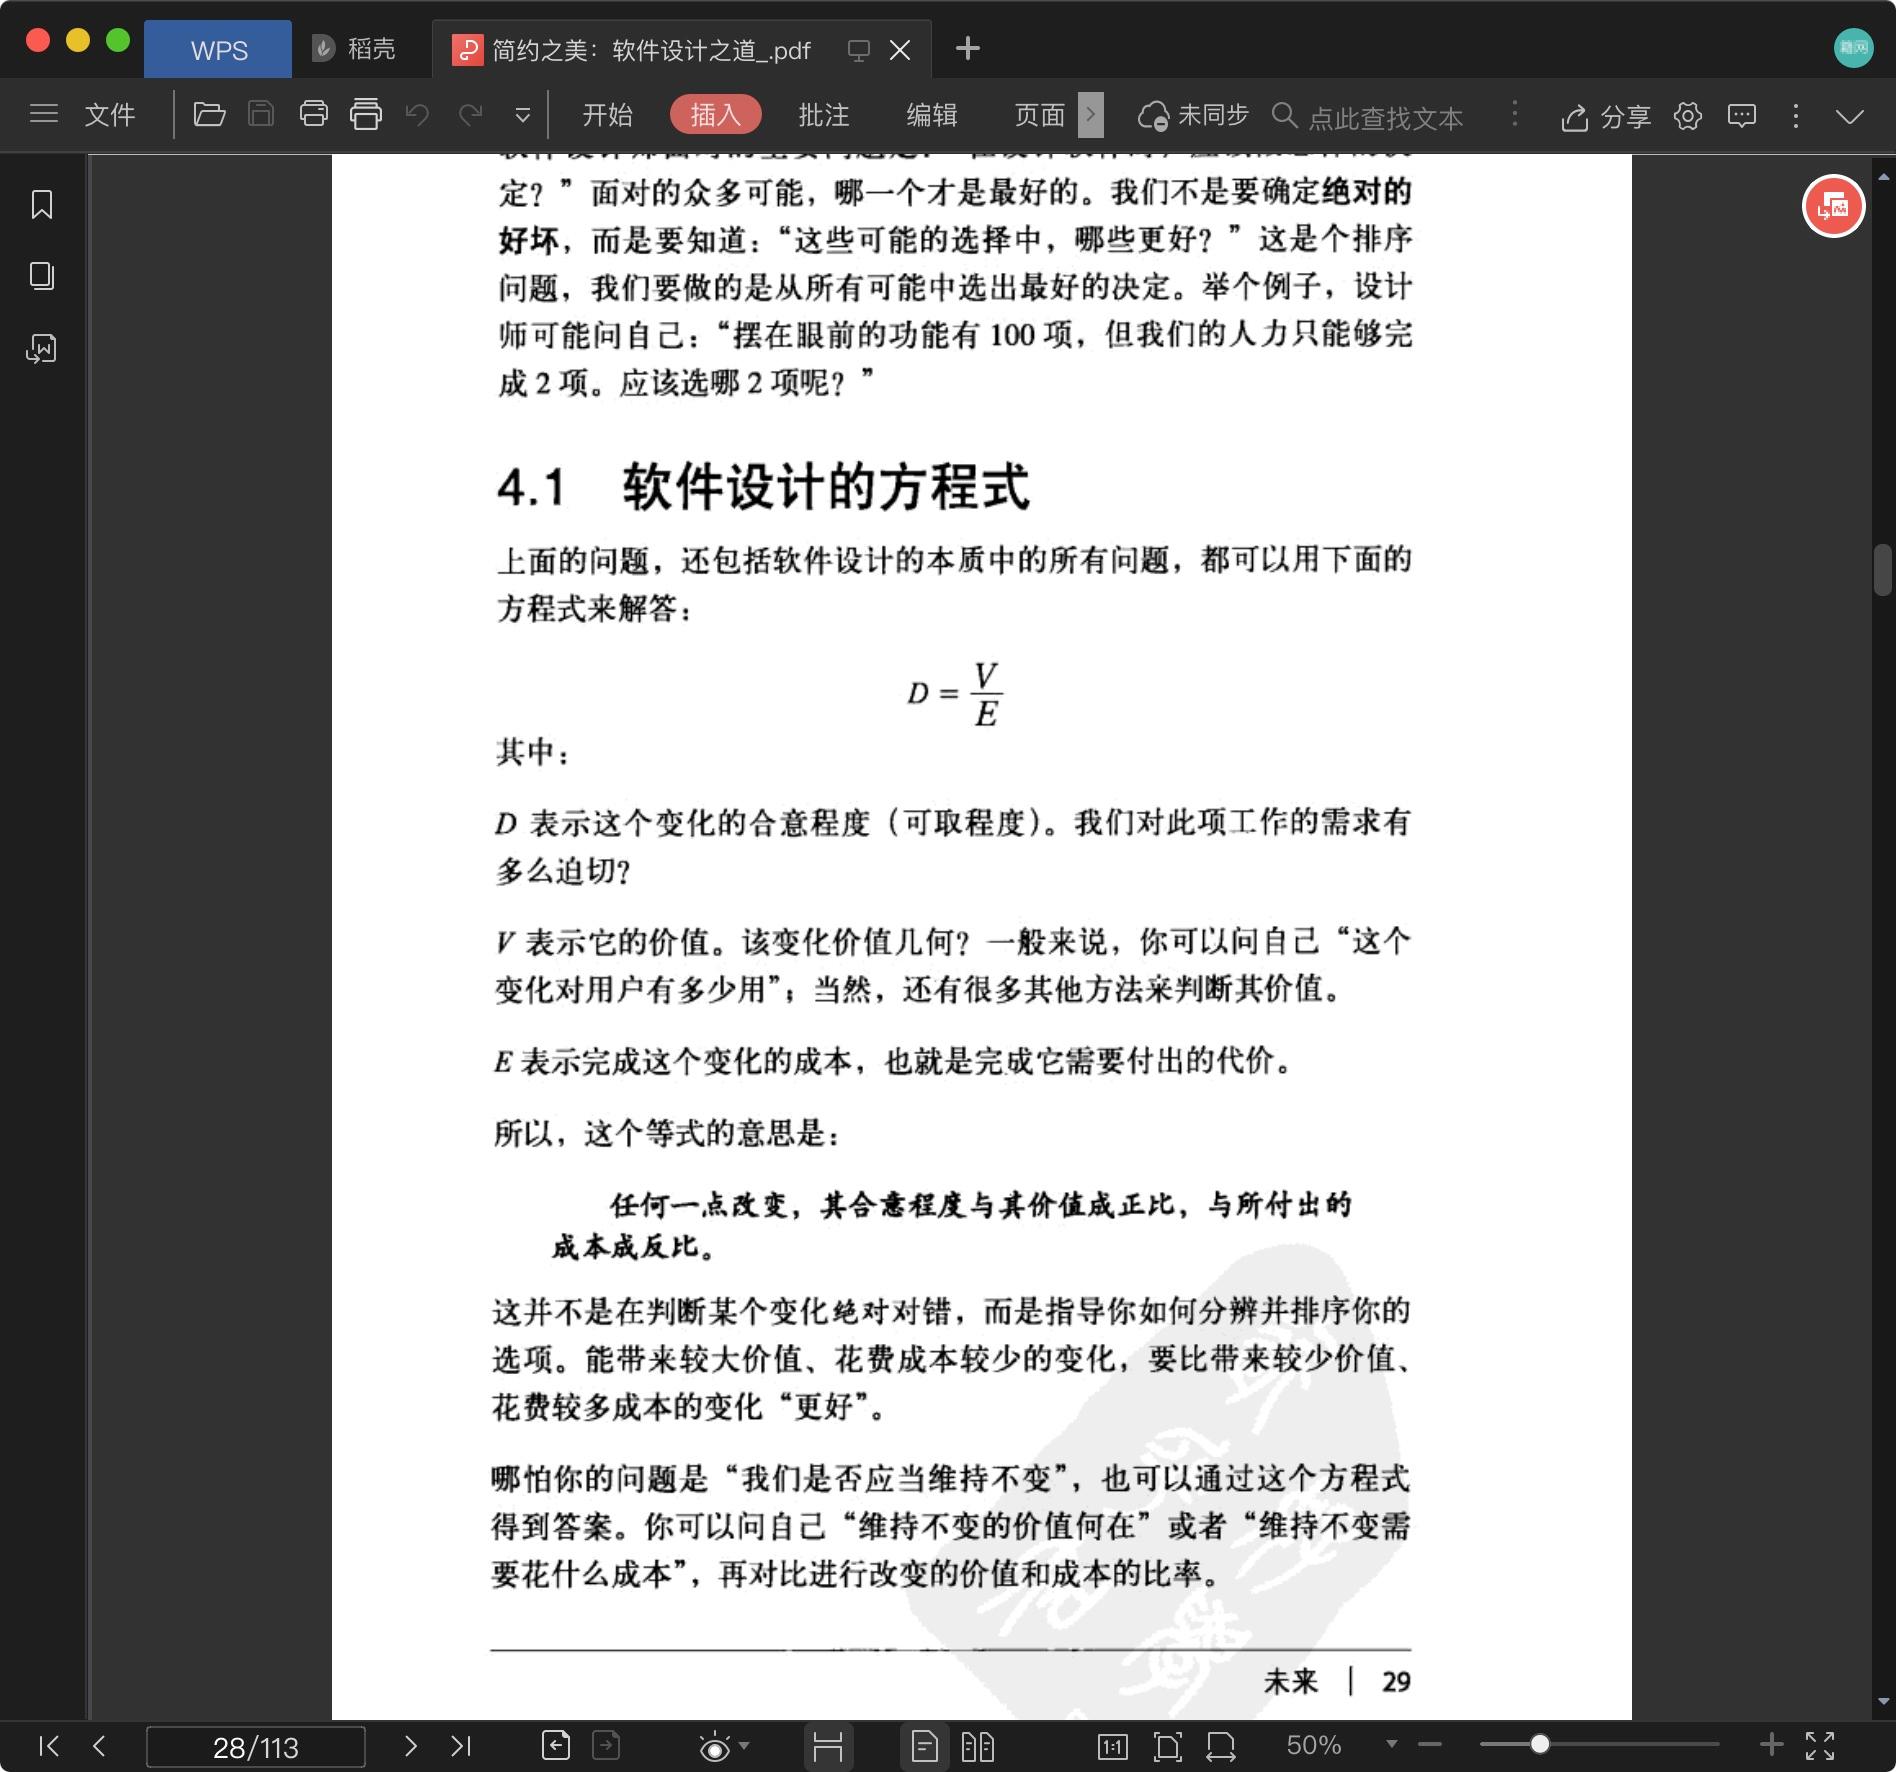The image size is (1896, 1772).
Task: Fit page to window
Action: point(1167,1747)
